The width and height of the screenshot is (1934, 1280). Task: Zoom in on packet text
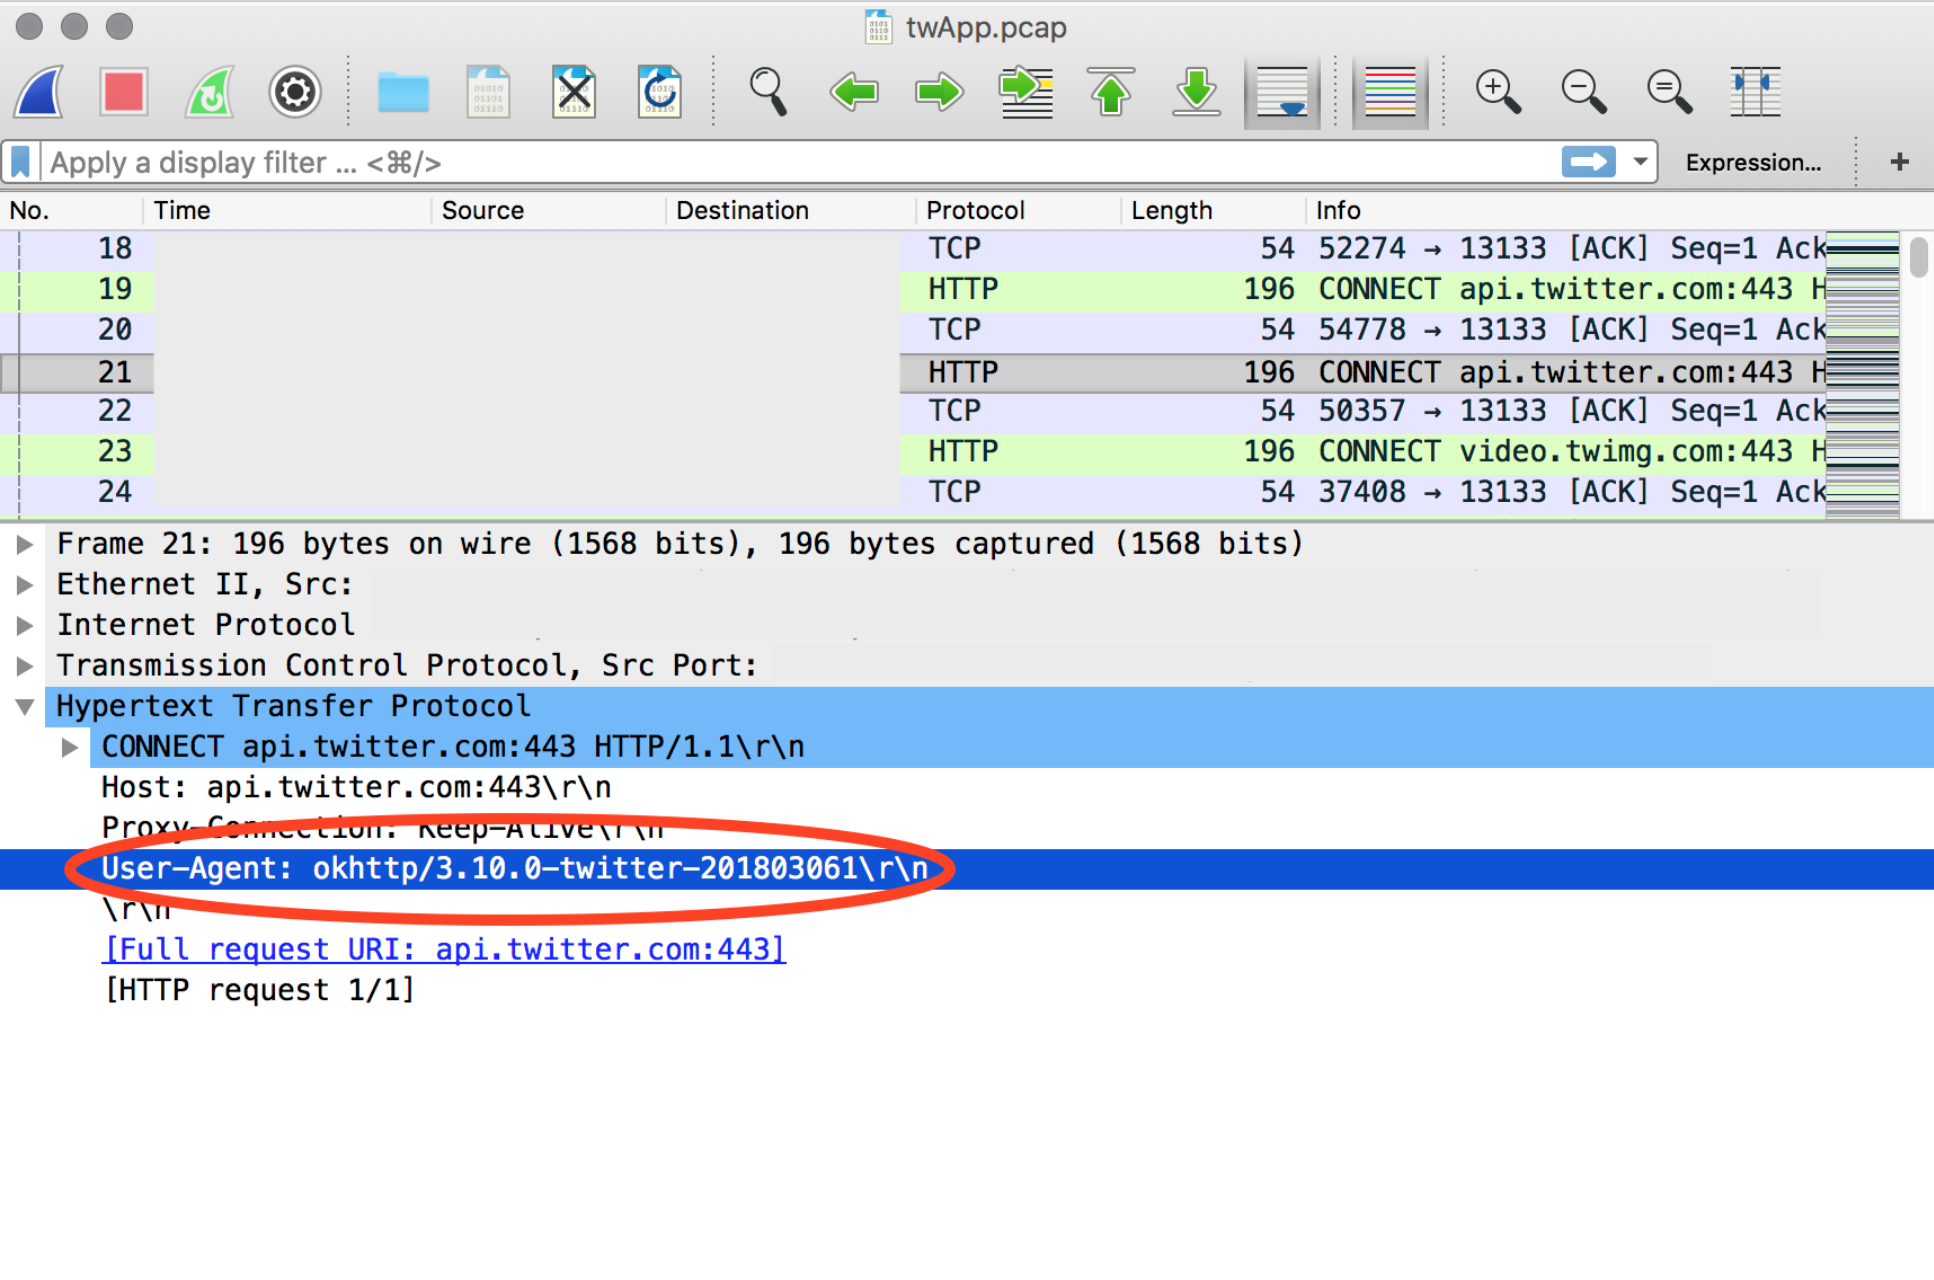pos(1498,92)
